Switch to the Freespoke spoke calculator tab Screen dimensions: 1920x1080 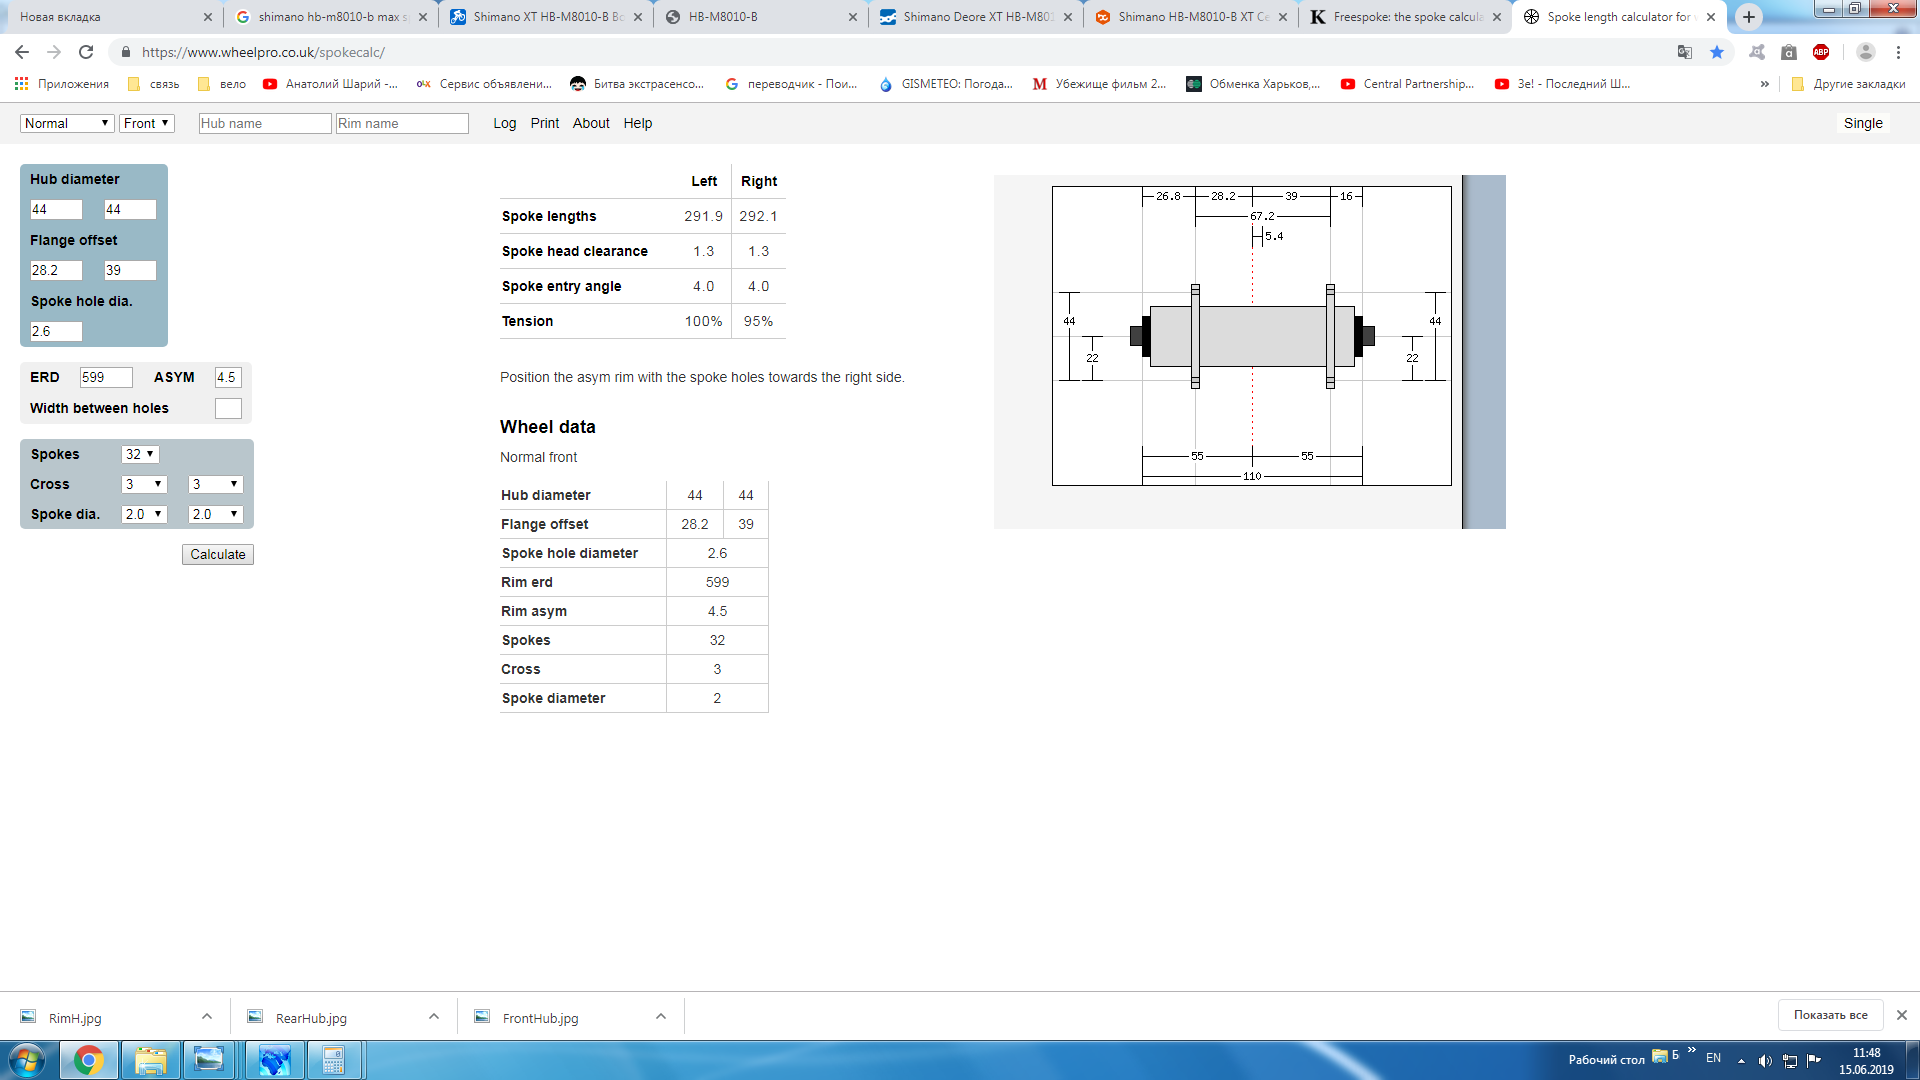point(1405,17)
